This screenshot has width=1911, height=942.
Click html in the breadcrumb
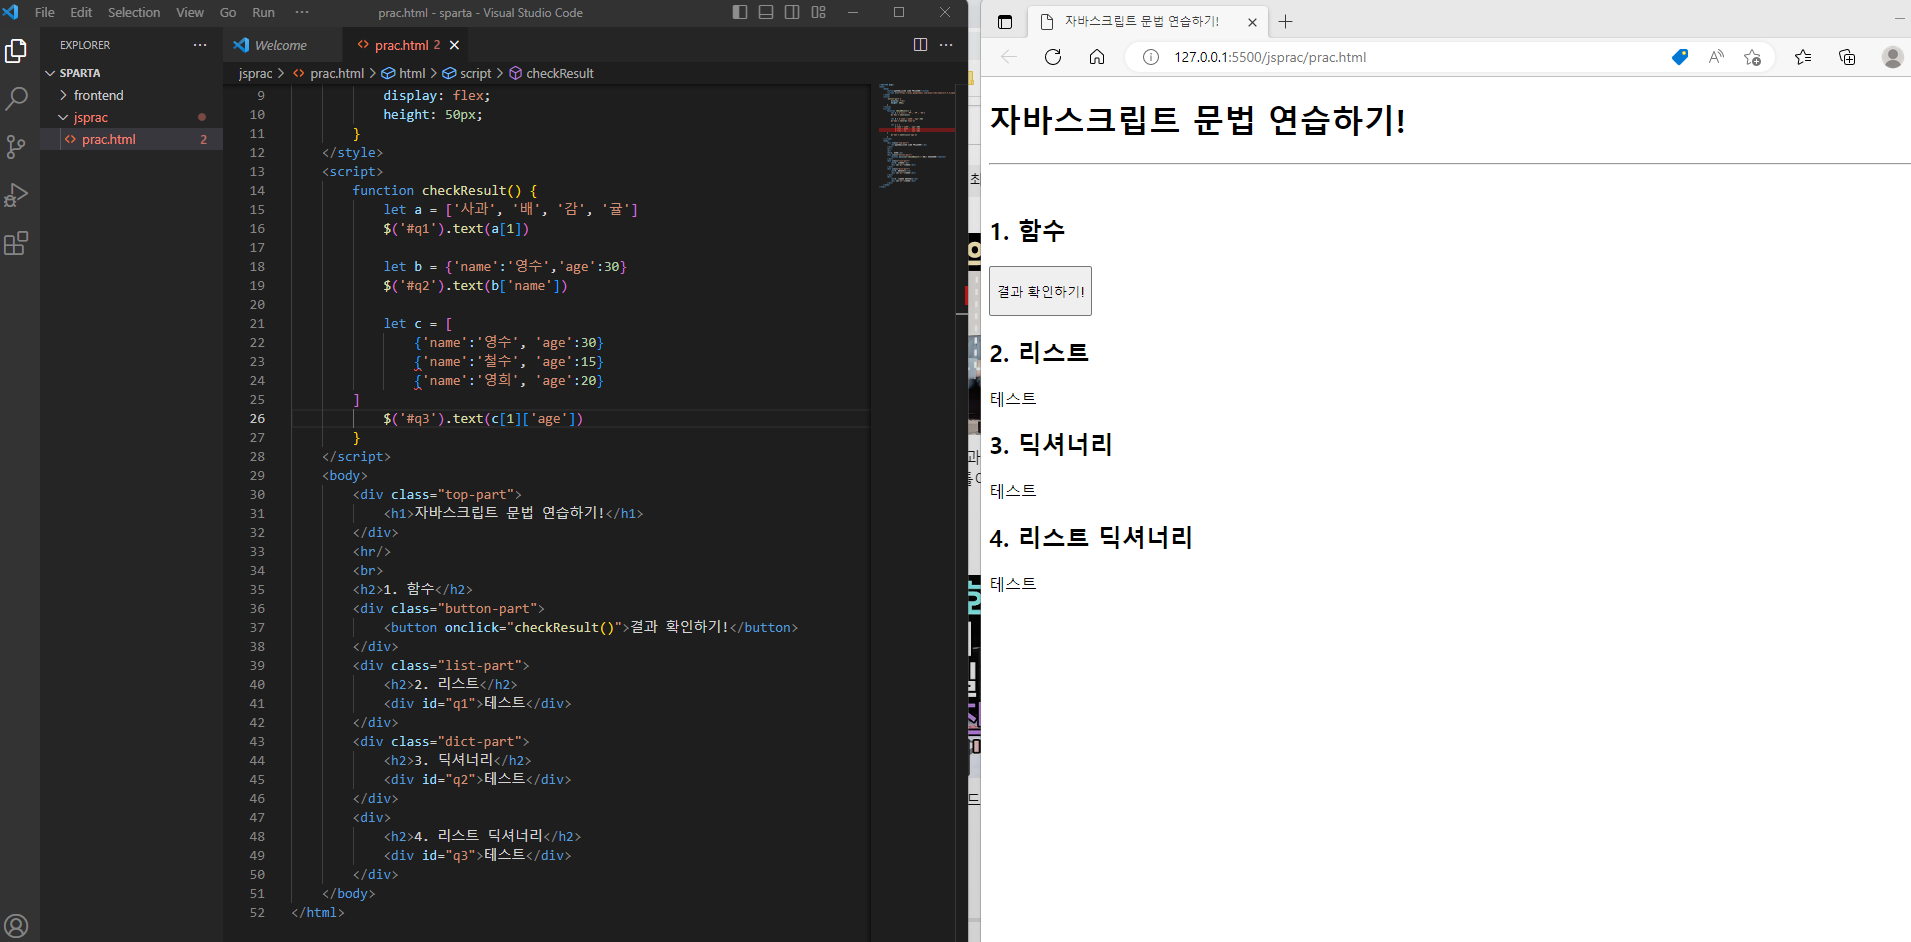412,73
